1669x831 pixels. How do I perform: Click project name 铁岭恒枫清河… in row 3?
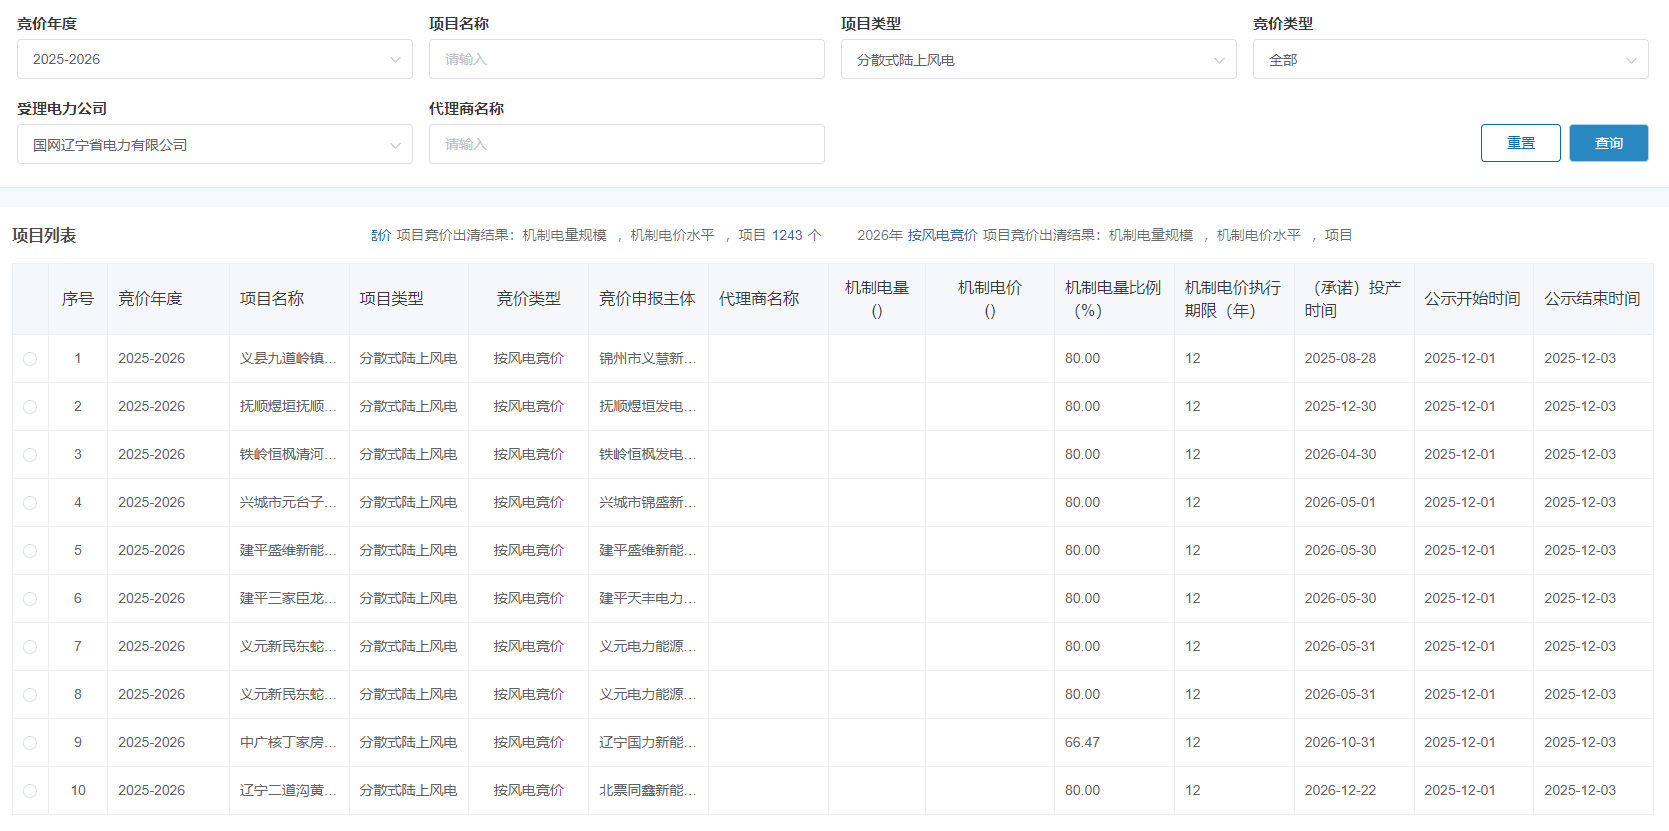288,455
